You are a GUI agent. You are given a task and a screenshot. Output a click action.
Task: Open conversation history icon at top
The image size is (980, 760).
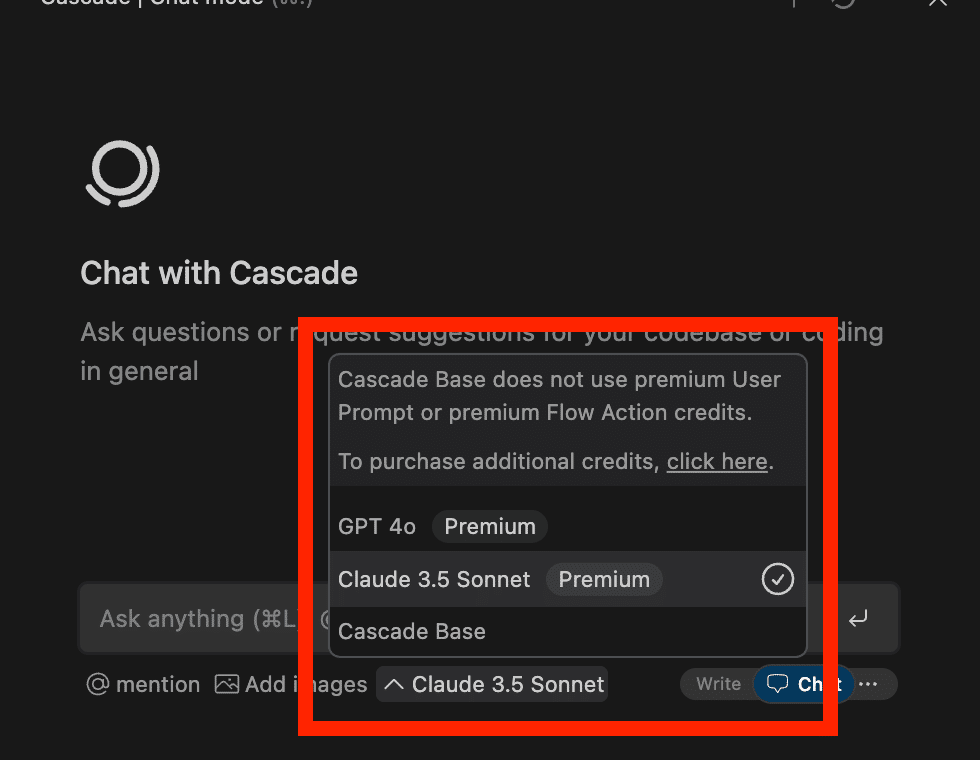[x=844, y=3]
